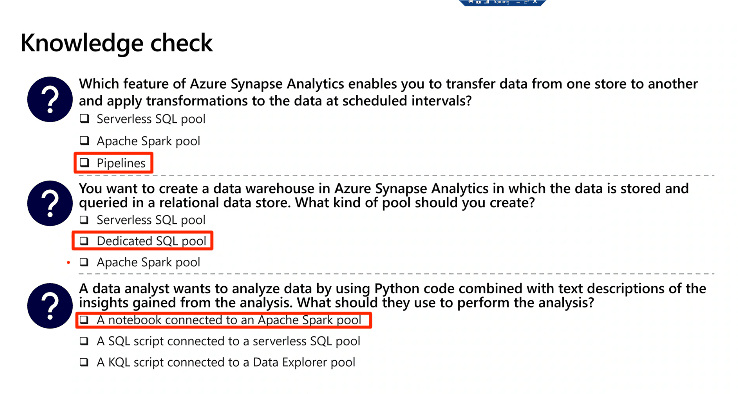Click the close X on the blue connection bar
Viewport: 738px width, 394px height.
[x=535, y=2]
